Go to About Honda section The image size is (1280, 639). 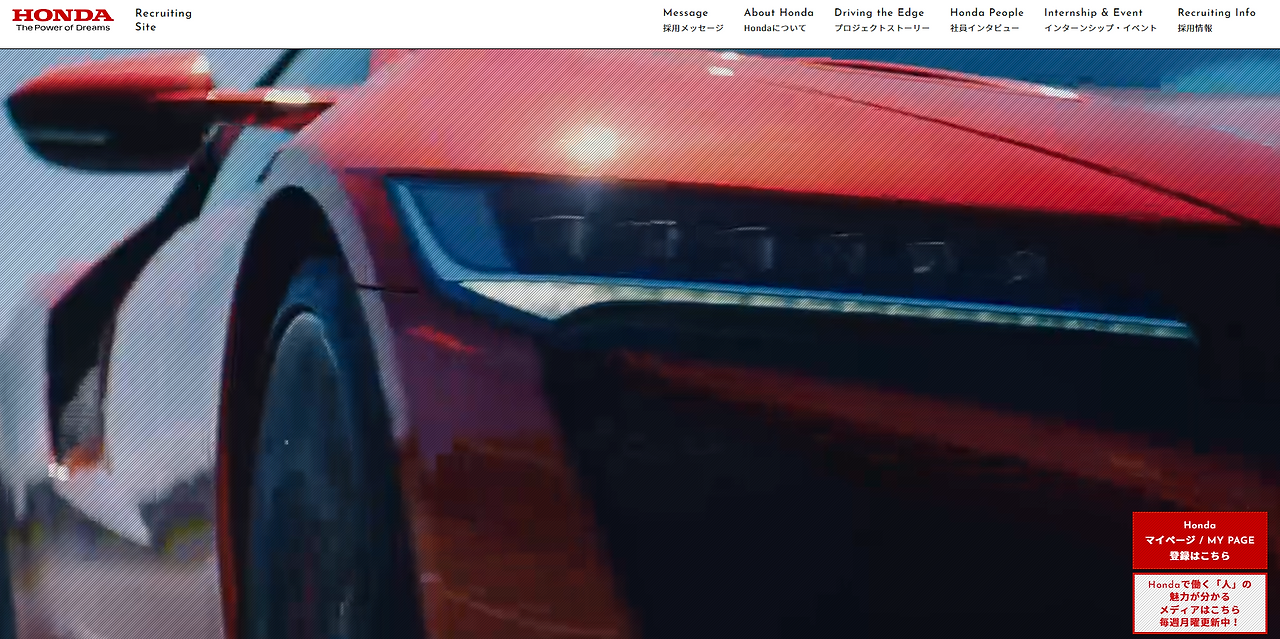778,20
